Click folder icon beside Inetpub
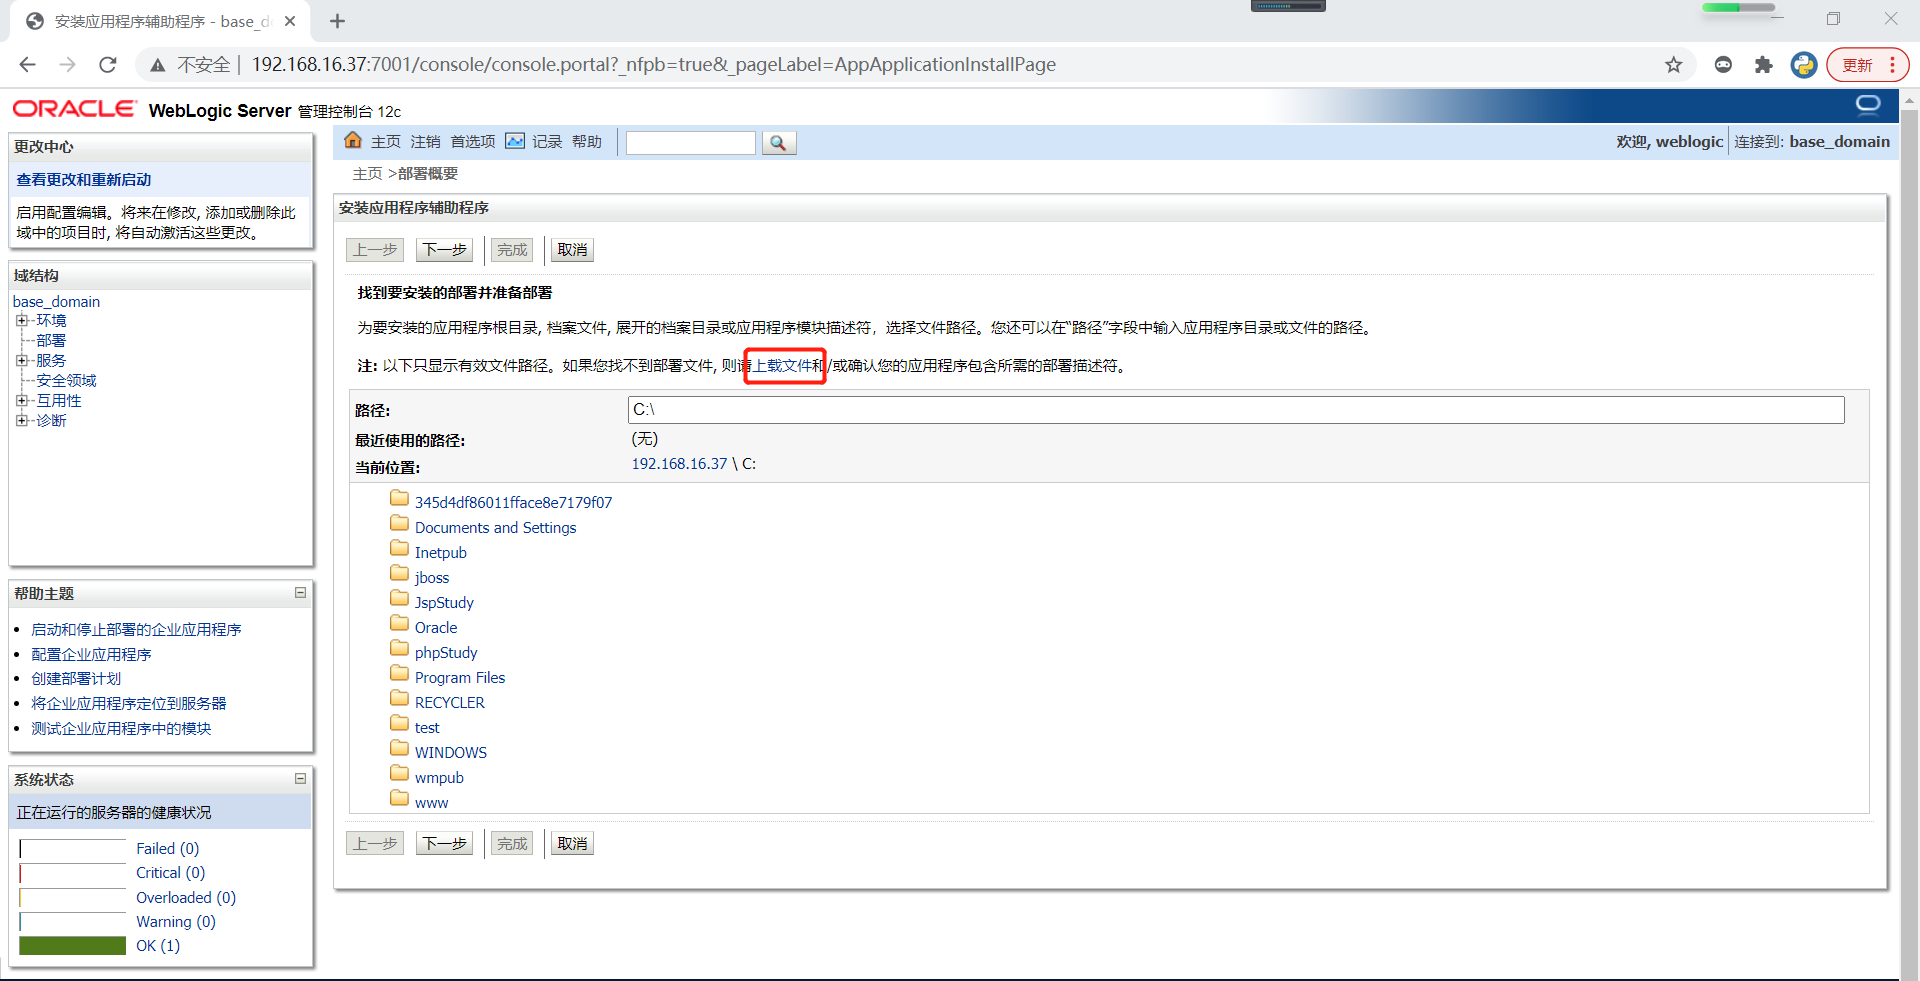 [x=400, y=548]
